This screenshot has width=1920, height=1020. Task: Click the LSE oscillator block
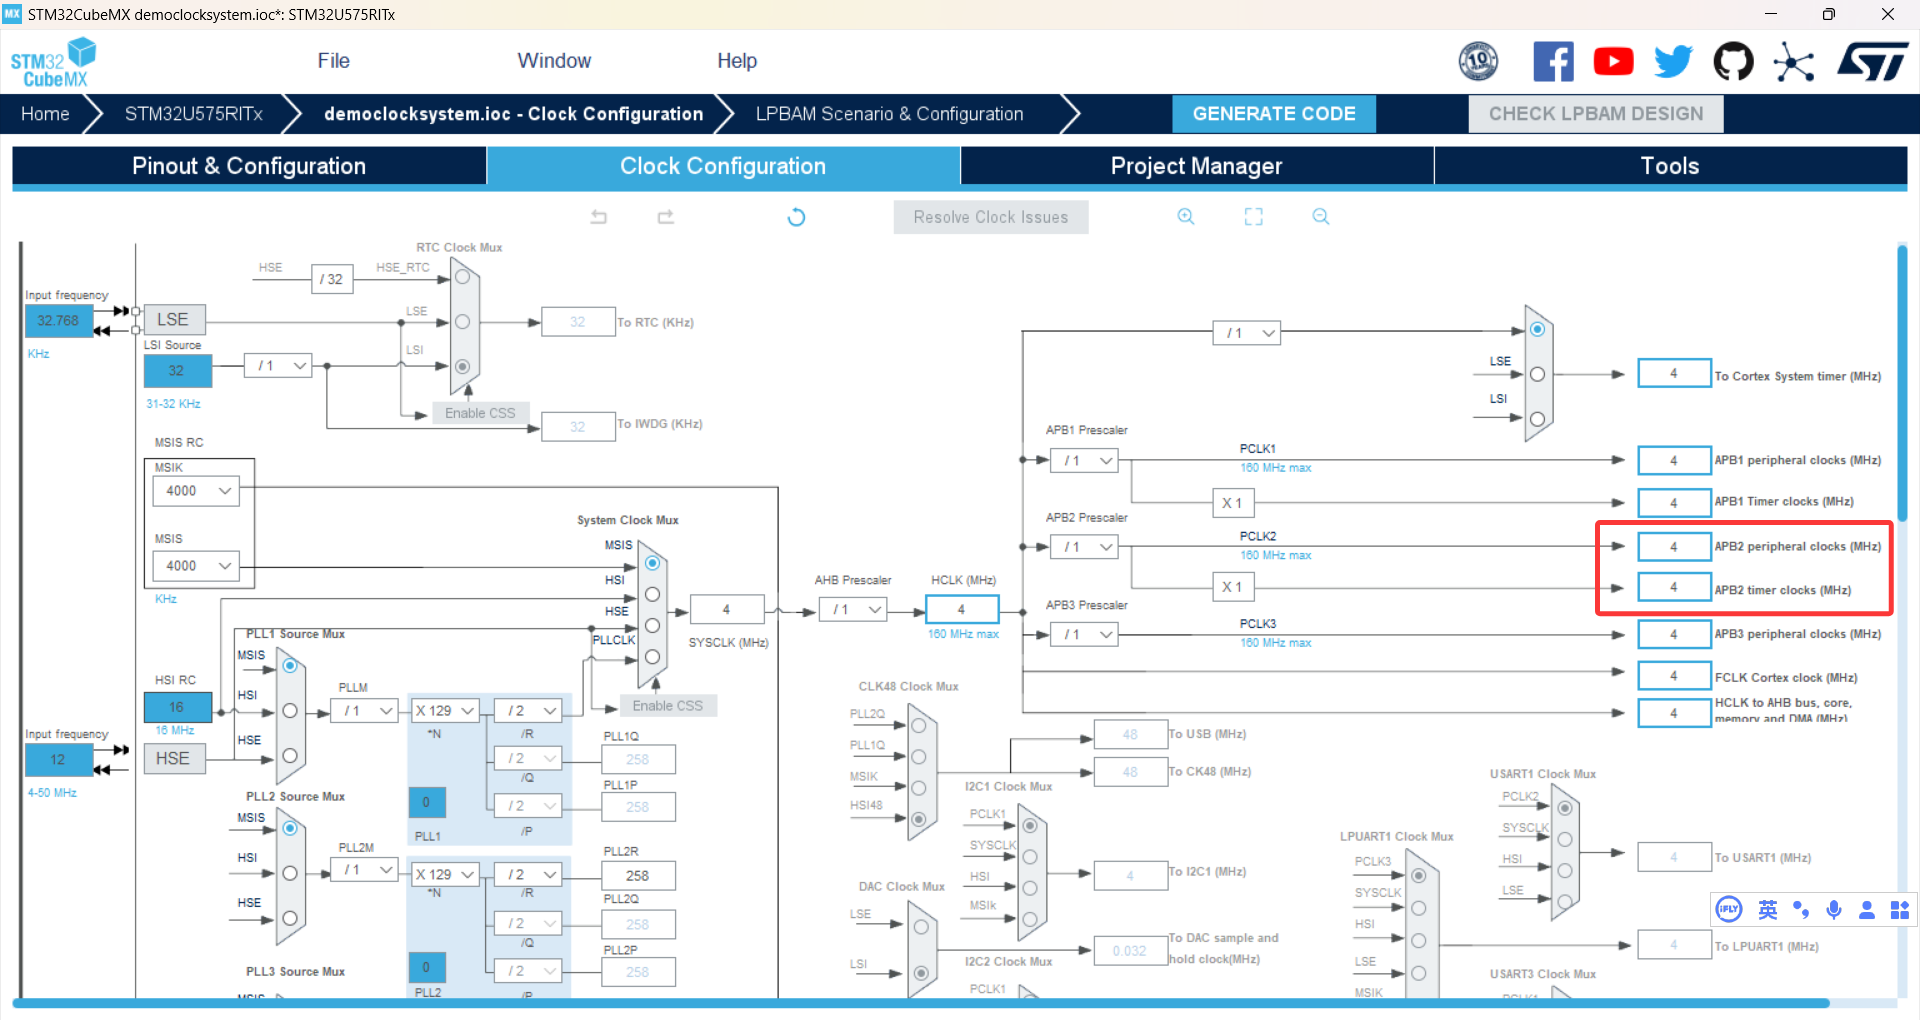coord(174,320)
